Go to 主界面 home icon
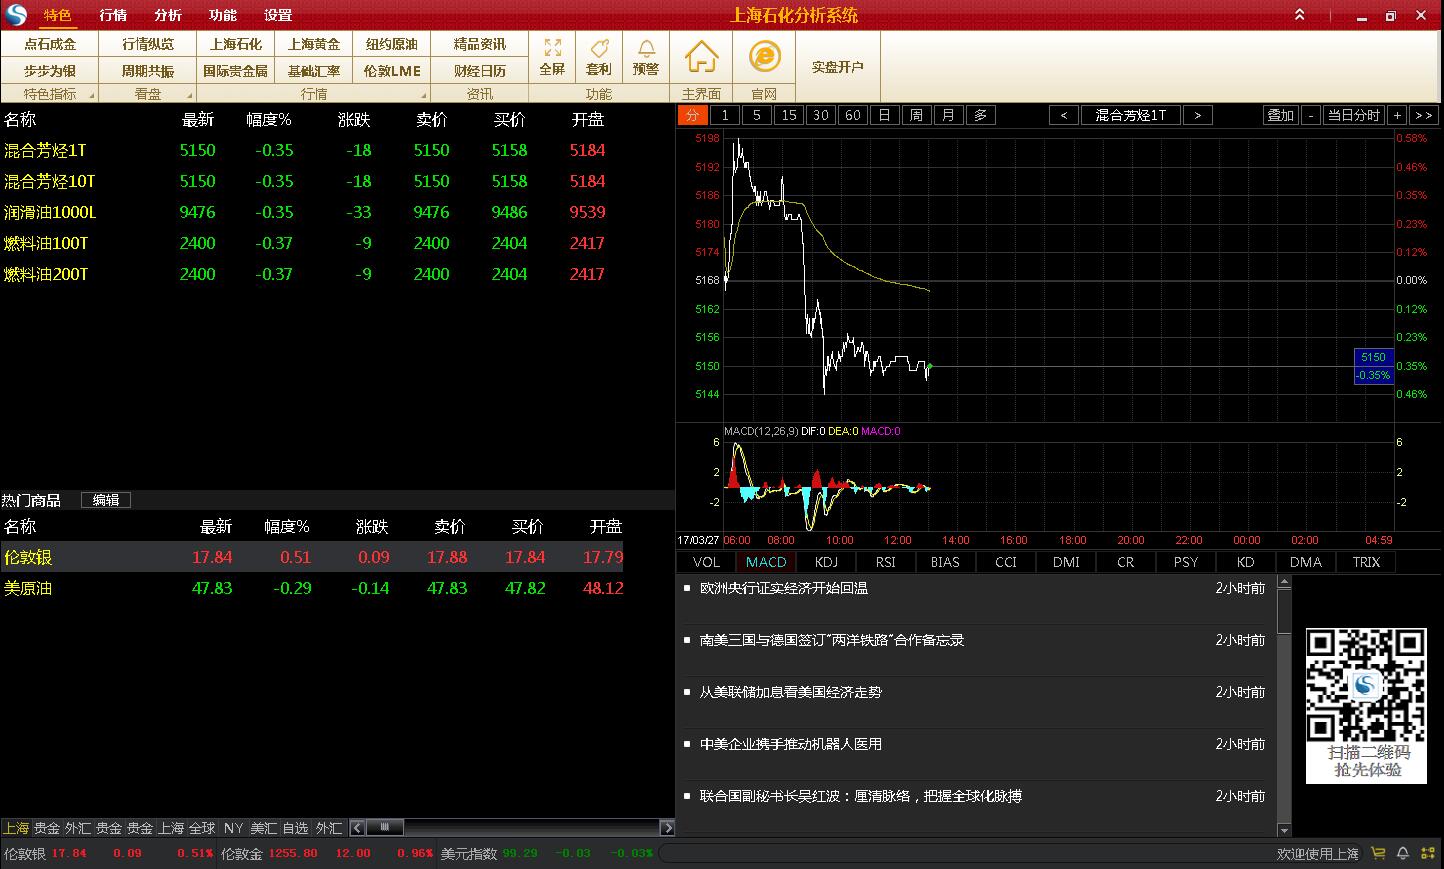Image resolution: width=1444 pixels, height=869 pixels. coord(701,57)
